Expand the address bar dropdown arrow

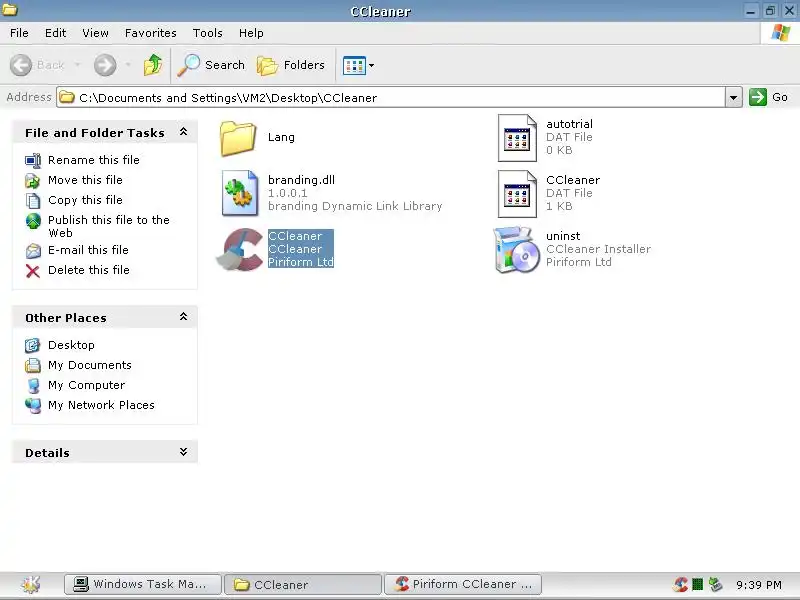click(x=734, y=97)
